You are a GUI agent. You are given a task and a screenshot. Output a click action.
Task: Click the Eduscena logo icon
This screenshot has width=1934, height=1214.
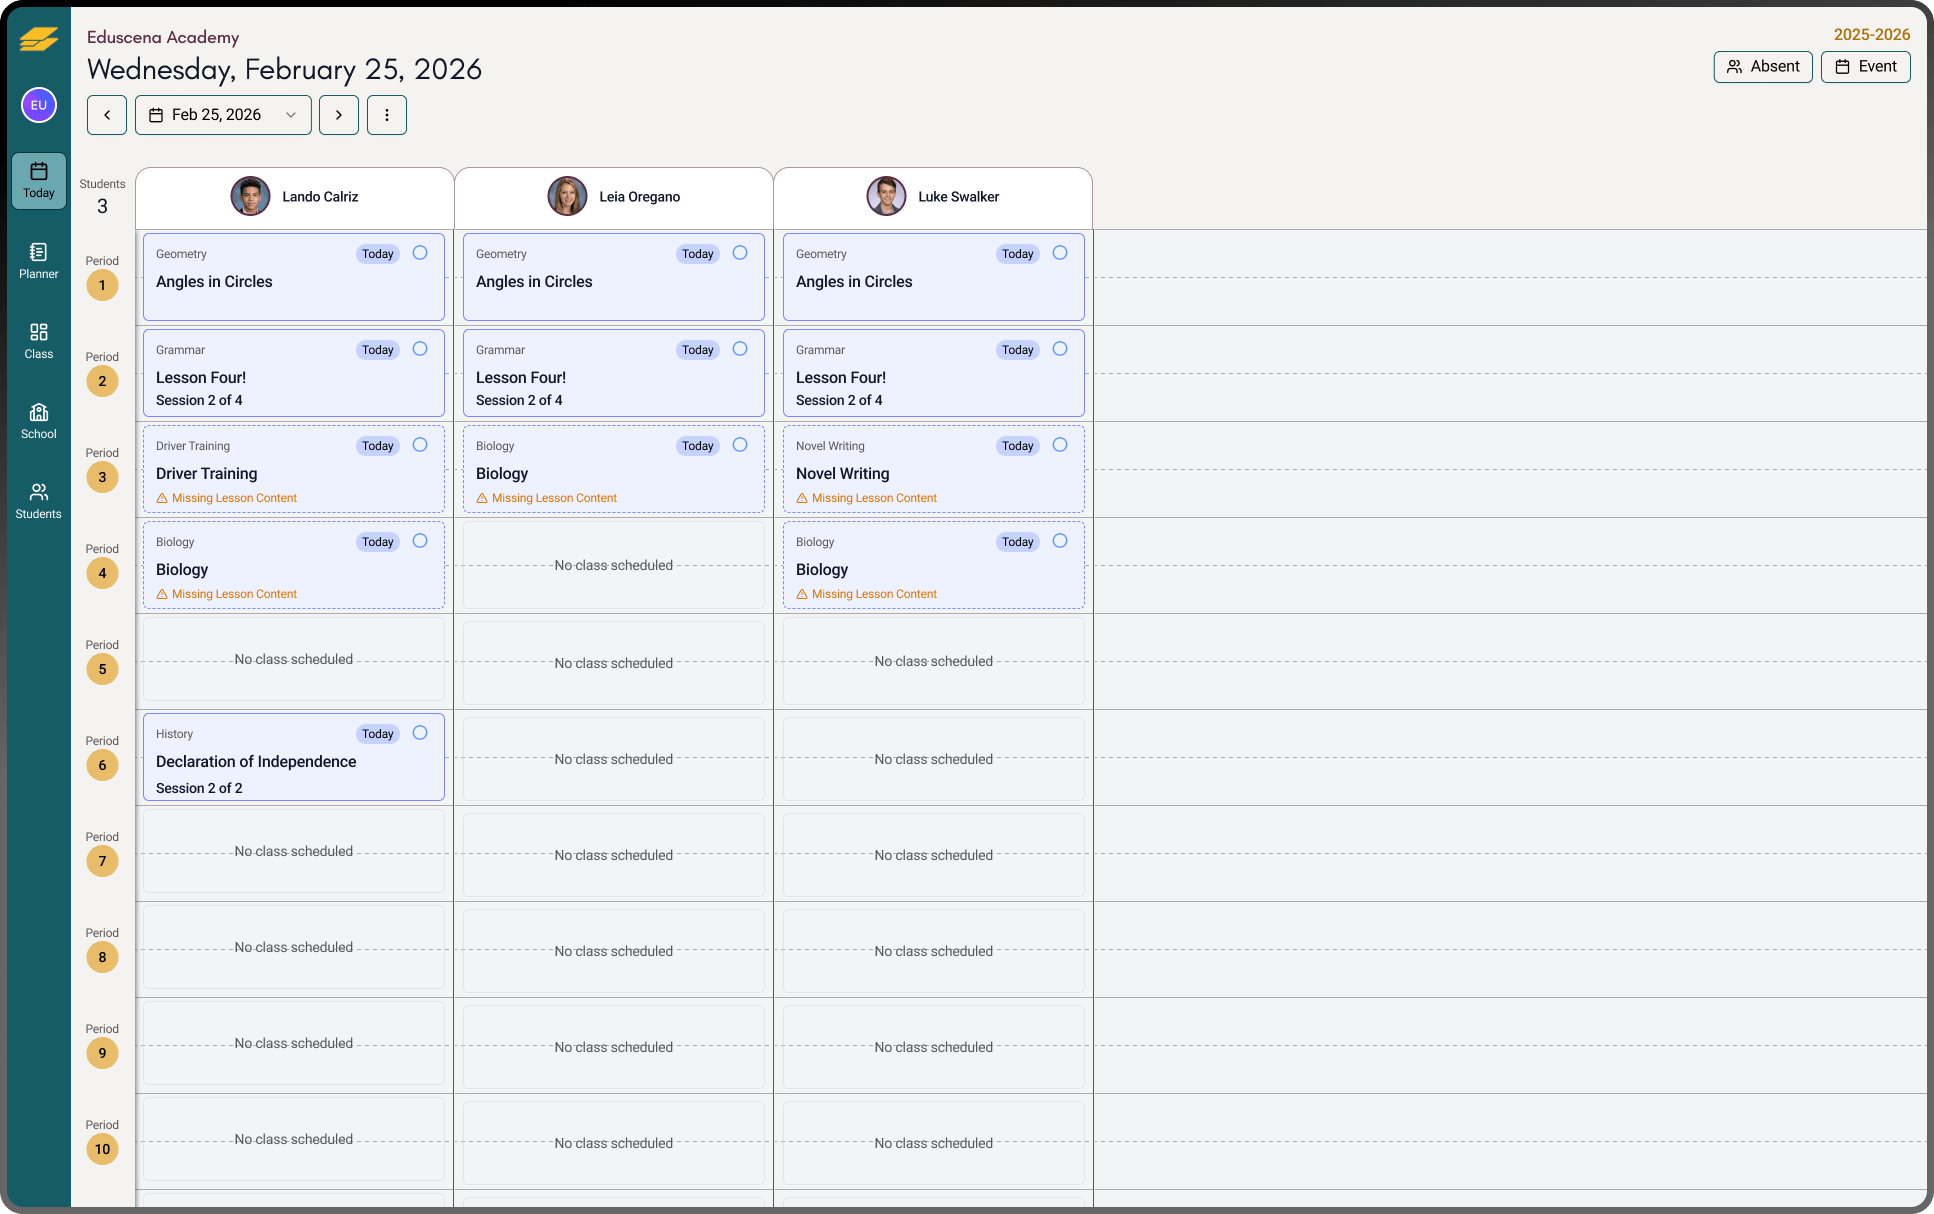[x=39, y=40]
